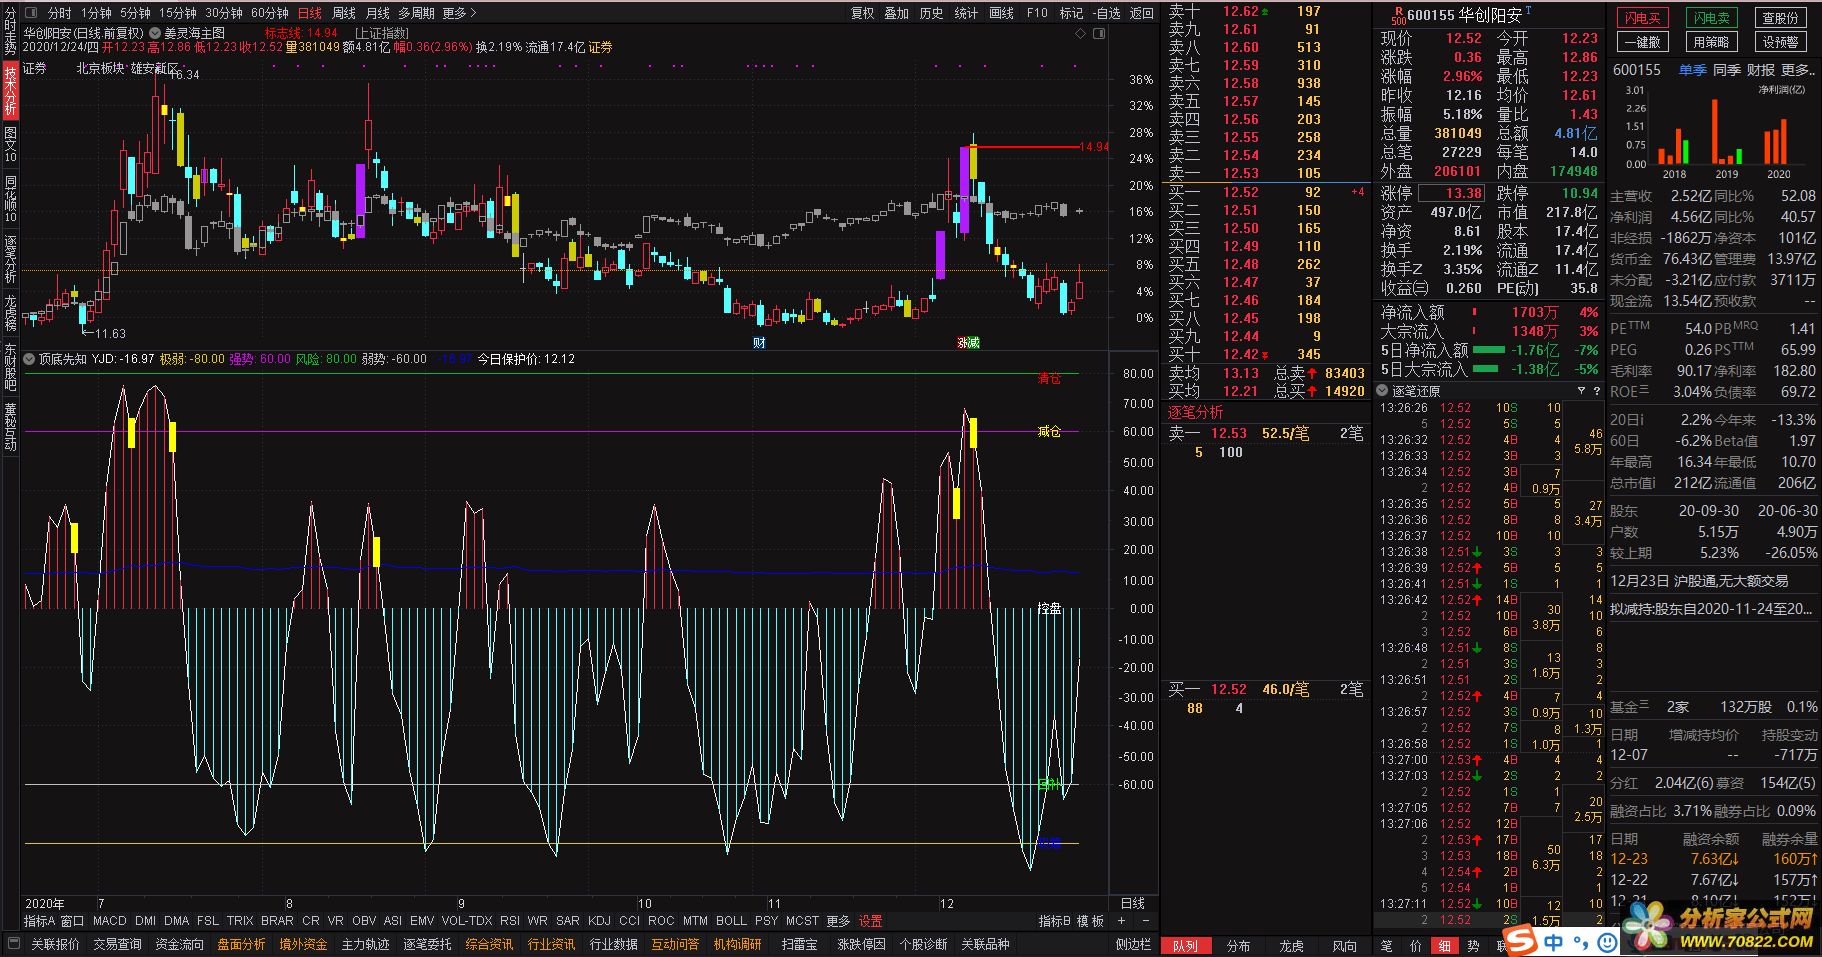Open the 财报 tab
Viewport: 1822px width, 957px height.
click(1761, 70)
